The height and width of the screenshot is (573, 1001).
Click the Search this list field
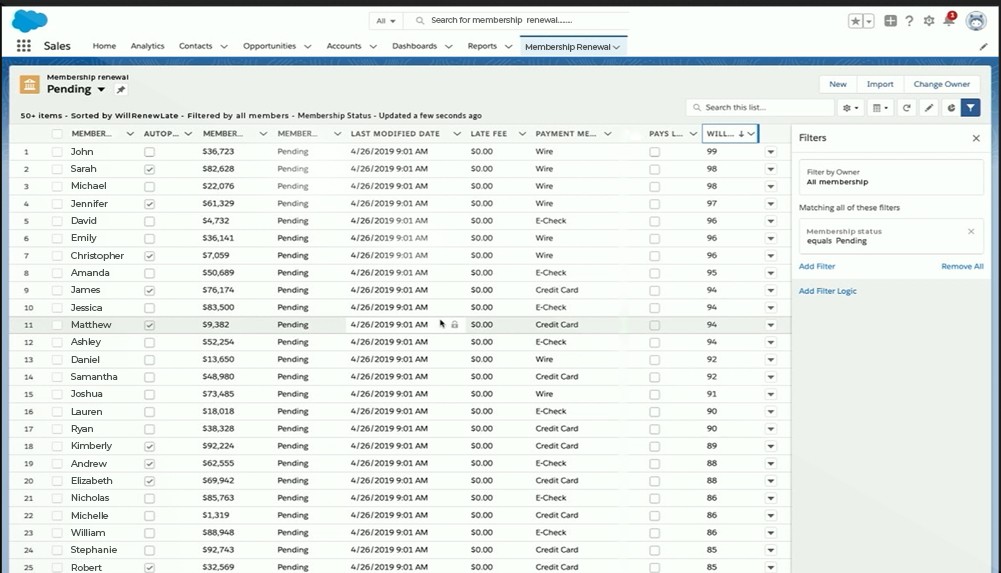(x=760, y=108)
